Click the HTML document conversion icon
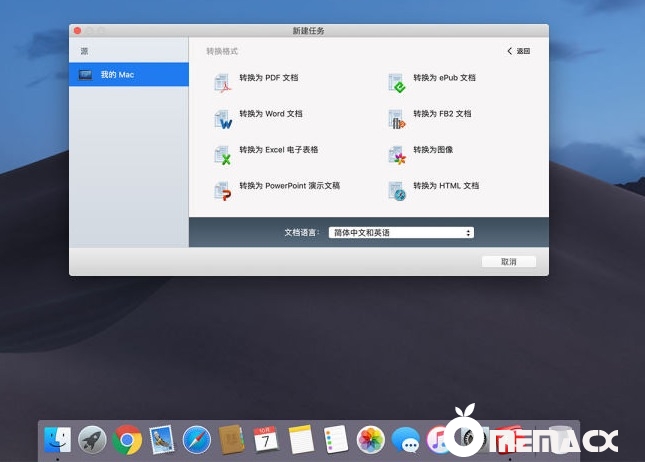The width and height of the screenshot is (645, 462). [397, 191]
